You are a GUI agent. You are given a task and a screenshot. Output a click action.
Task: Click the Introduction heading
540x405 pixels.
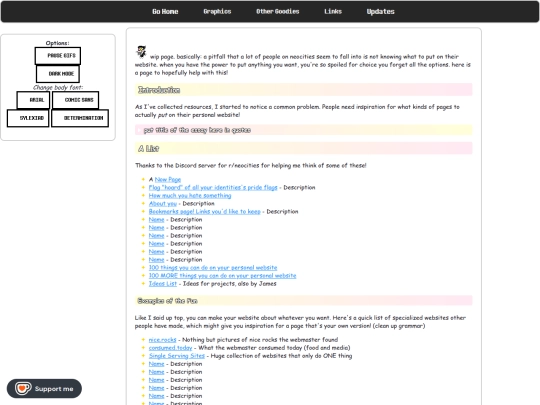(x=159, y=90)
